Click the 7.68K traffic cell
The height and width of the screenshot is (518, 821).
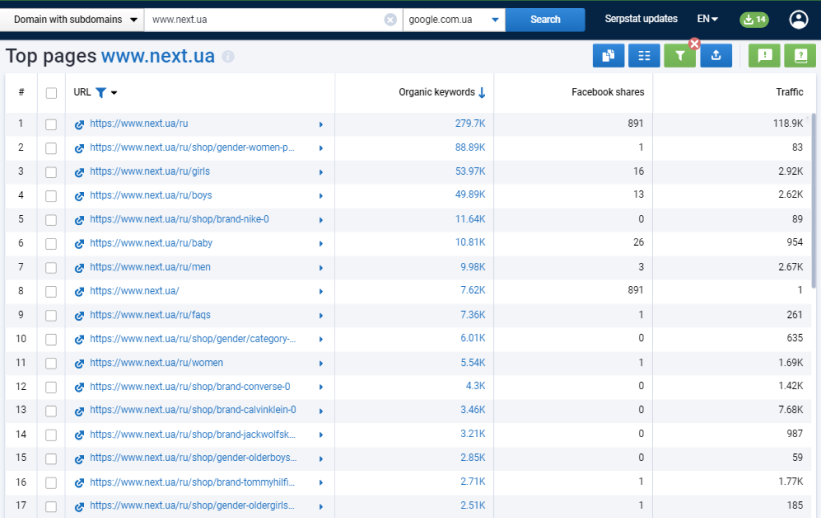[790, 410]
